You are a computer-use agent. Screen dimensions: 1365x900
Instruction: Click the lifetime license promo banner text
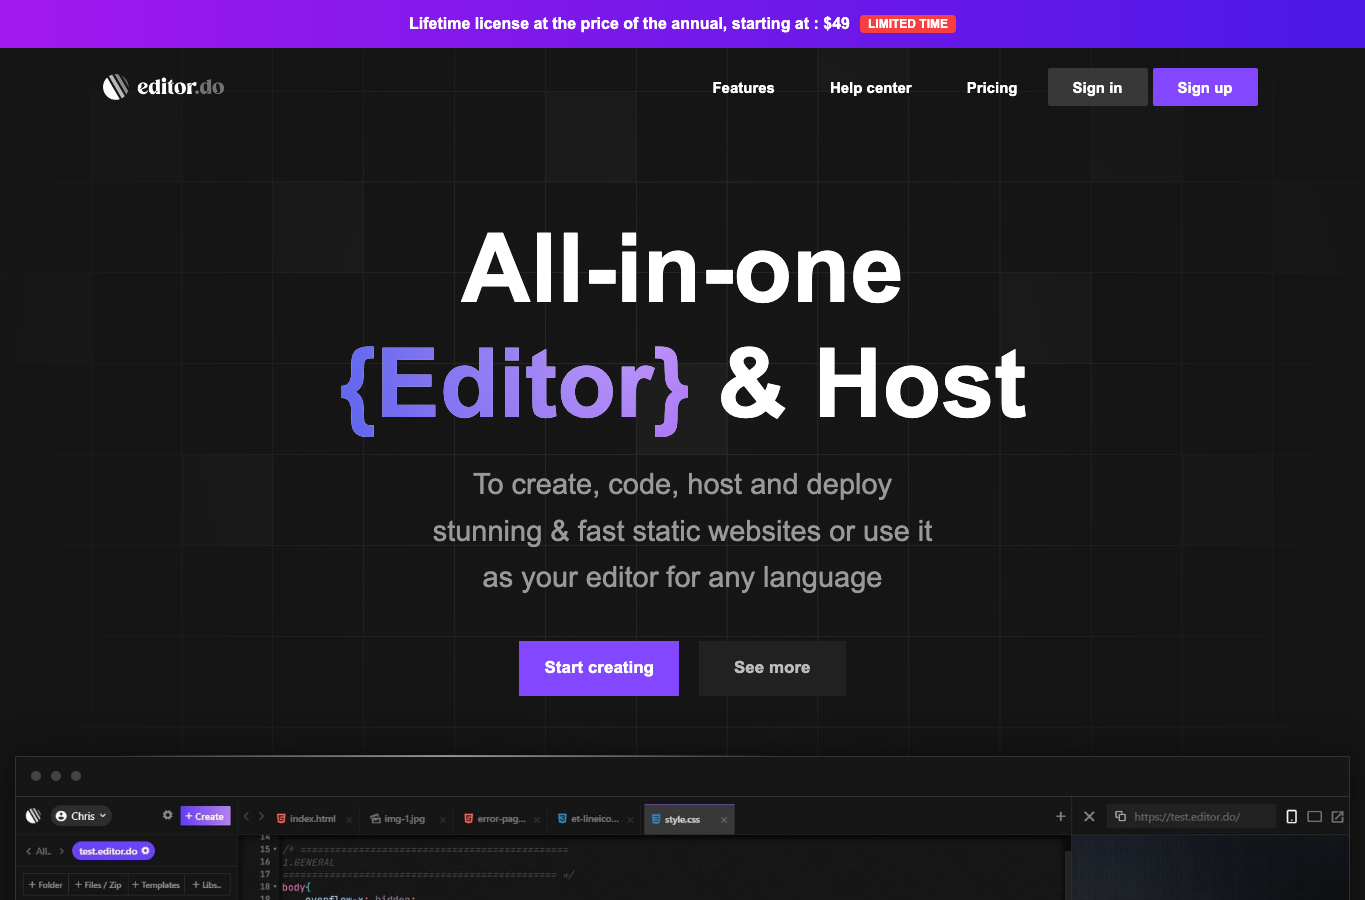pos(629,24)
